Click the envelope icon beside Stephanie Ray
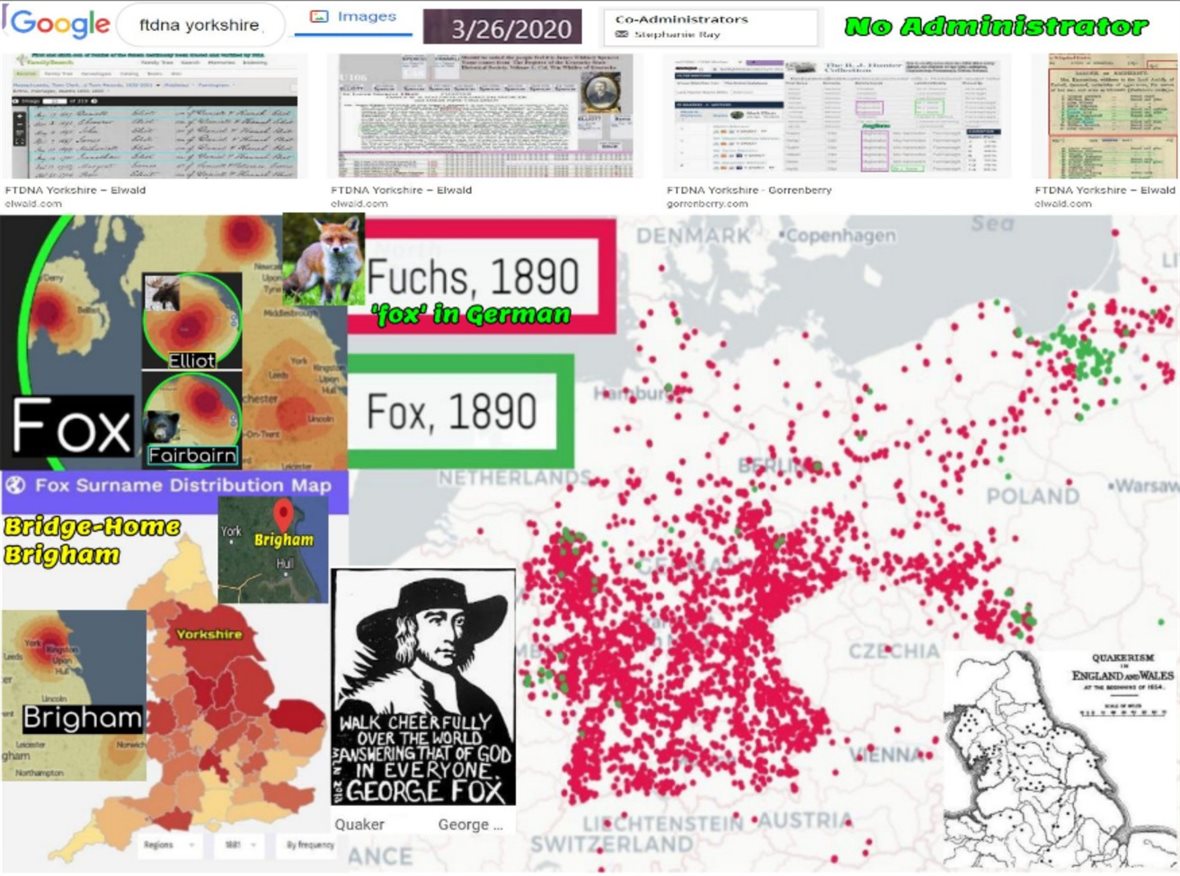 point(623,35)
